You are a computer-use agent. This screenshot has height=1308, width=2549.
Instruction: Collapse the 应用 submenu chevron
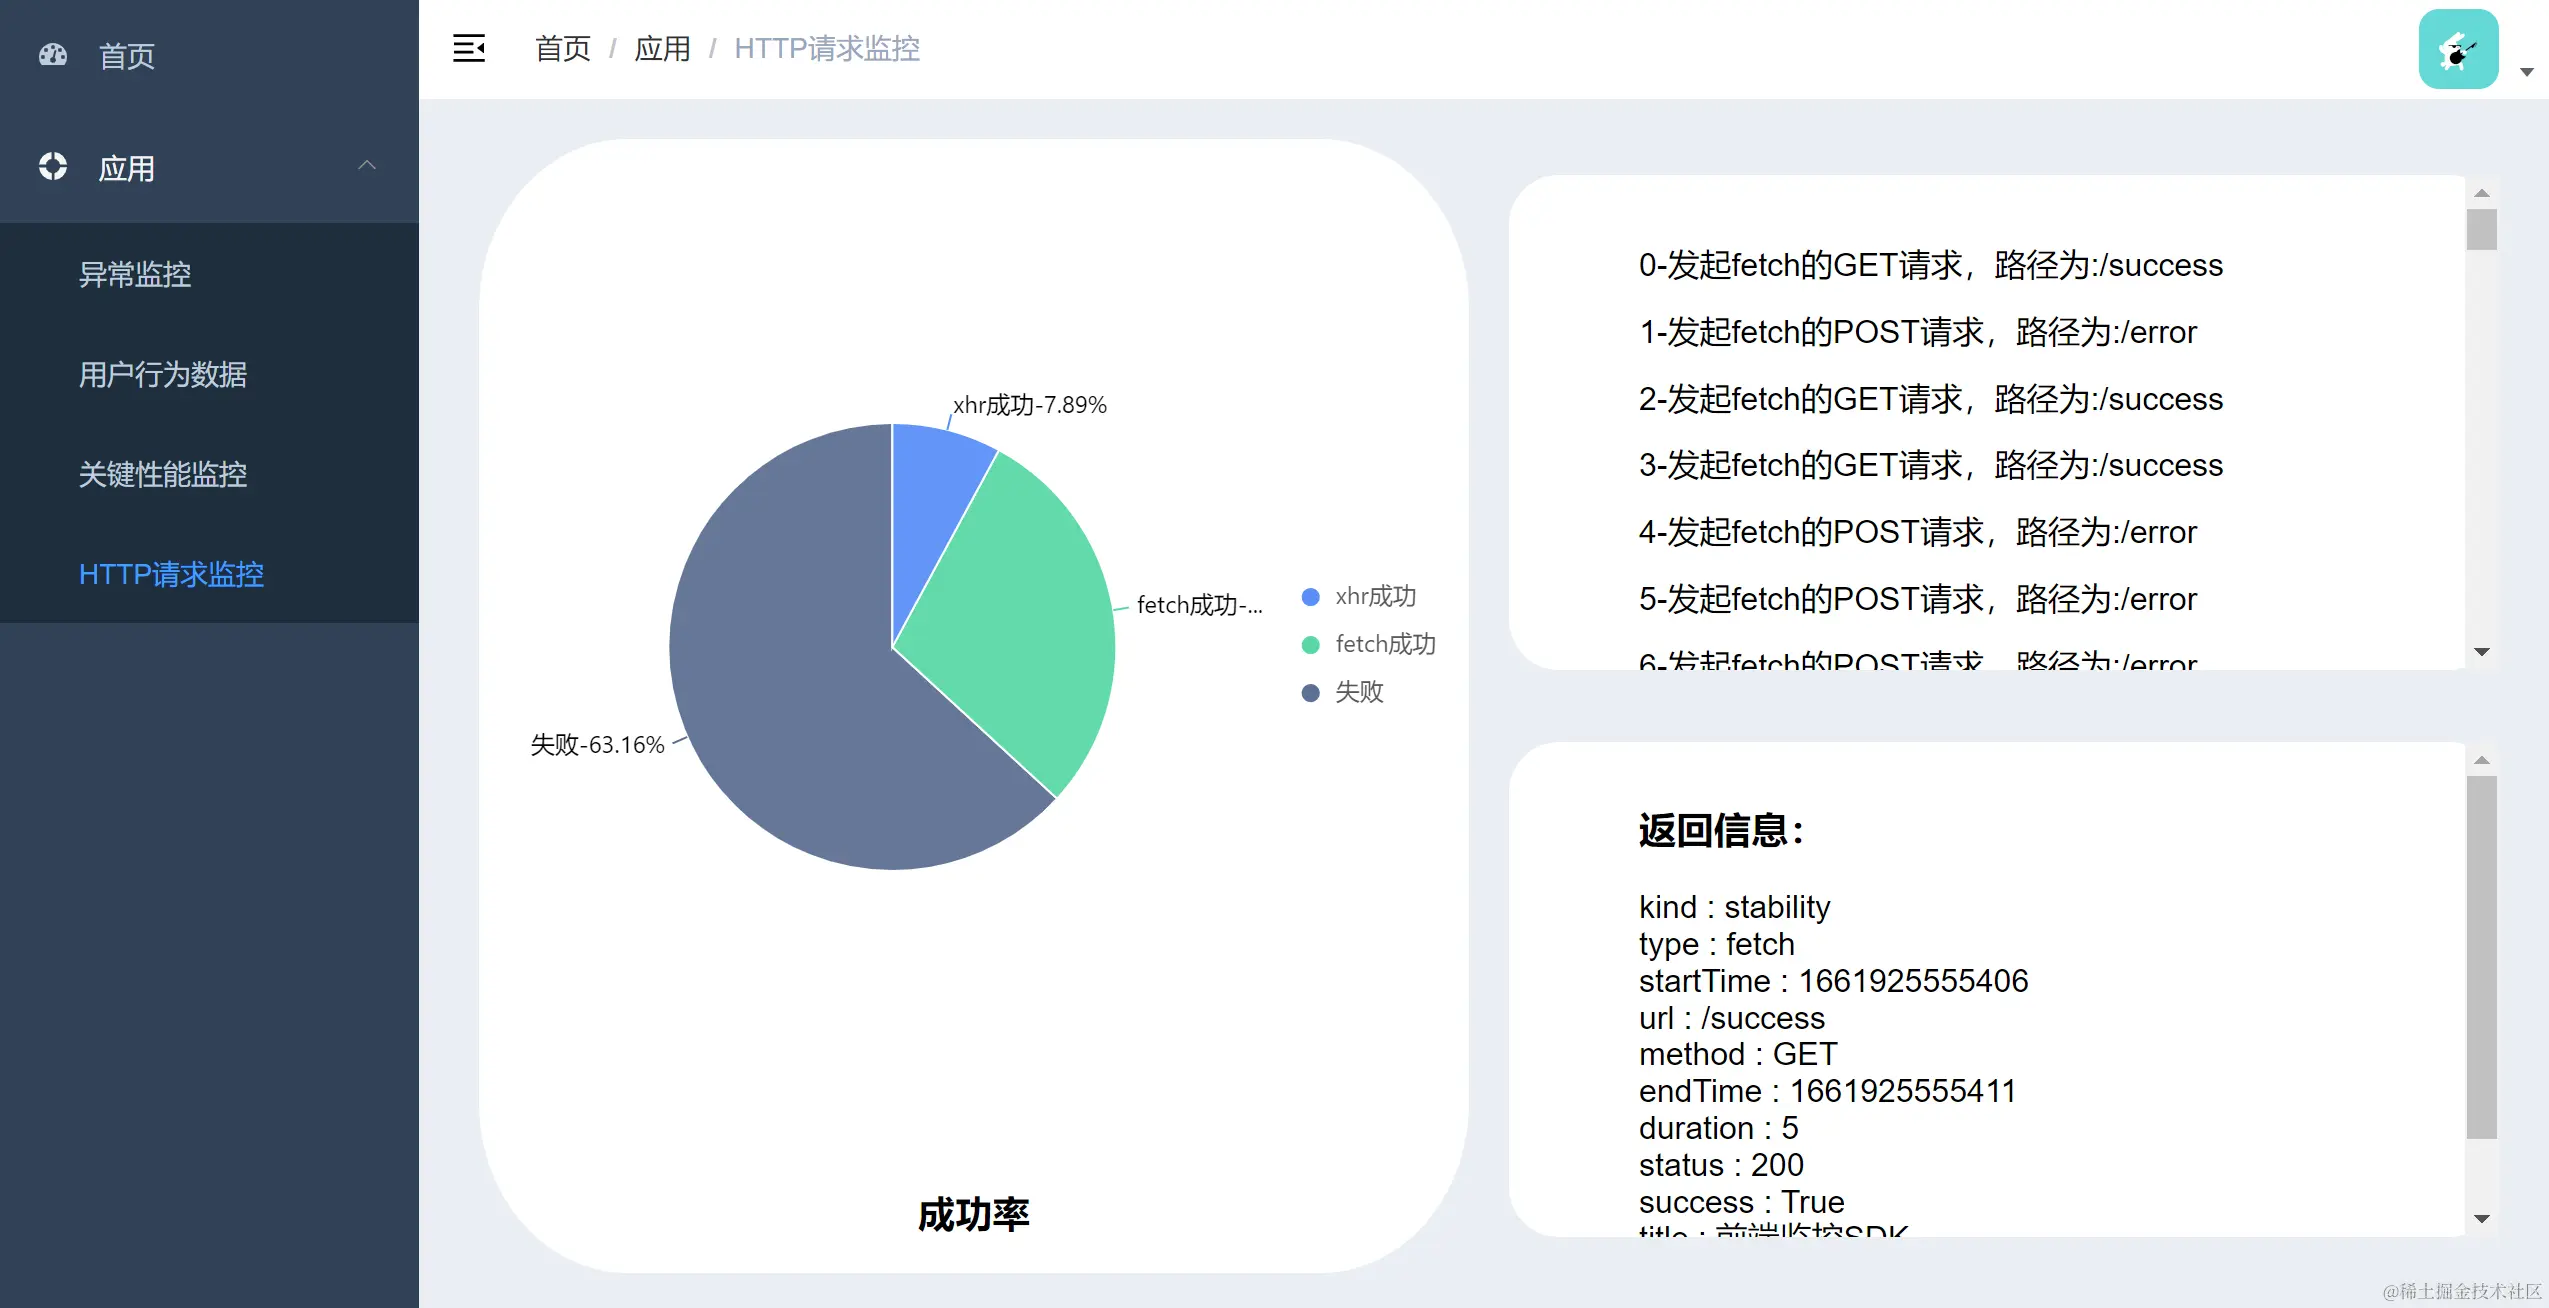(x=367, y=166)
